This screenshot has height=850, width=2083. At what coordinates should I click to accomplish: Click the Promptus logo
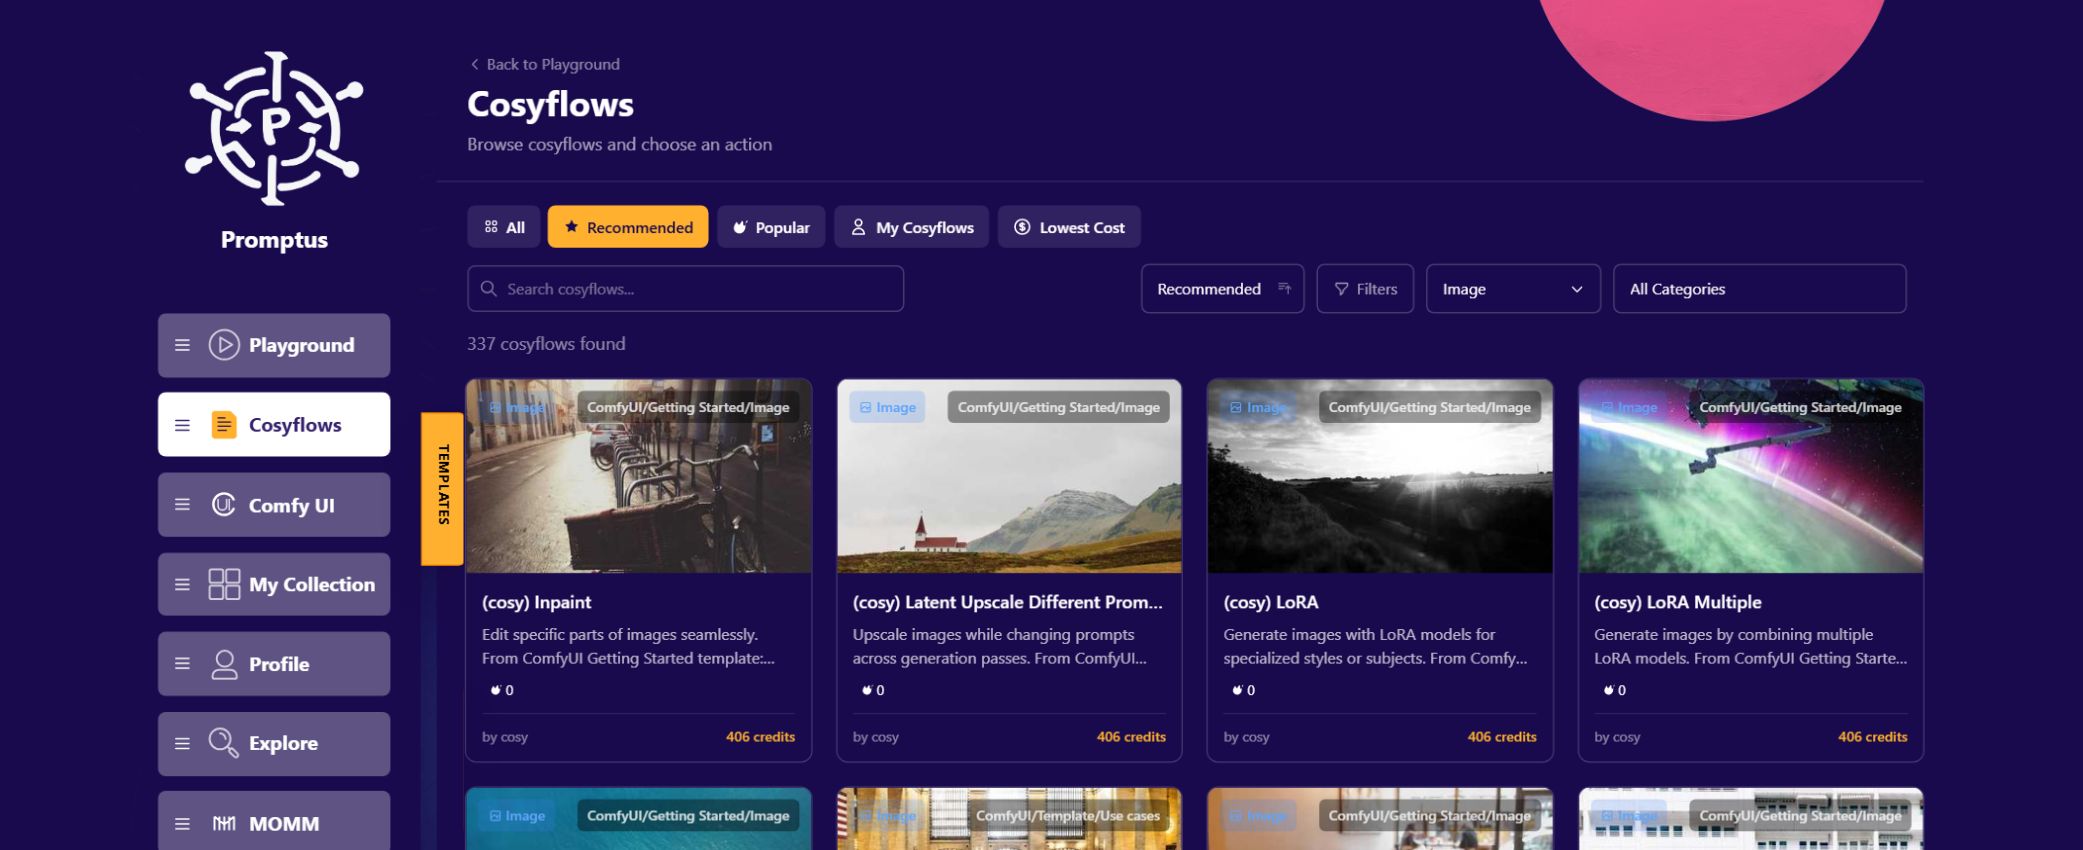point(274,128)
